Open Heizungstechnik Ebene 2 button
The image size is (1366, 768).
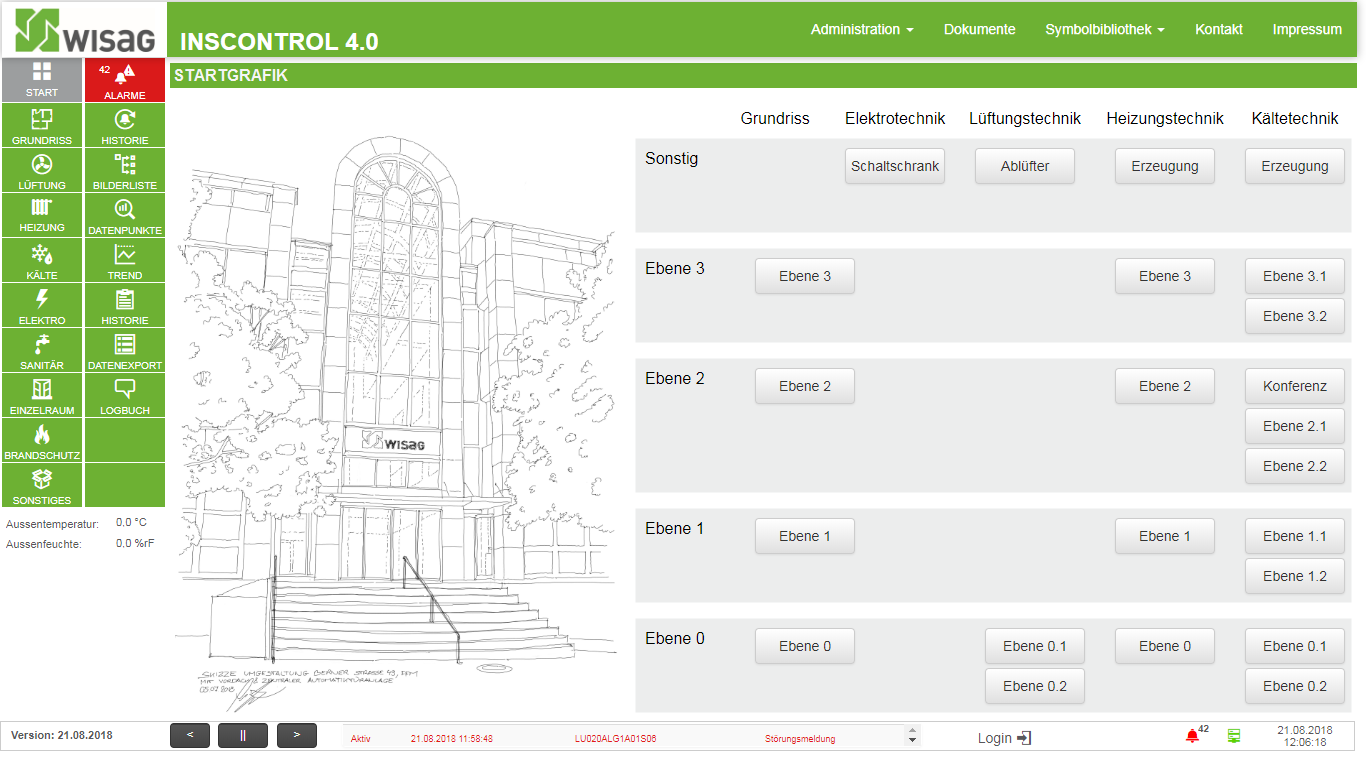coord(1165,386)
